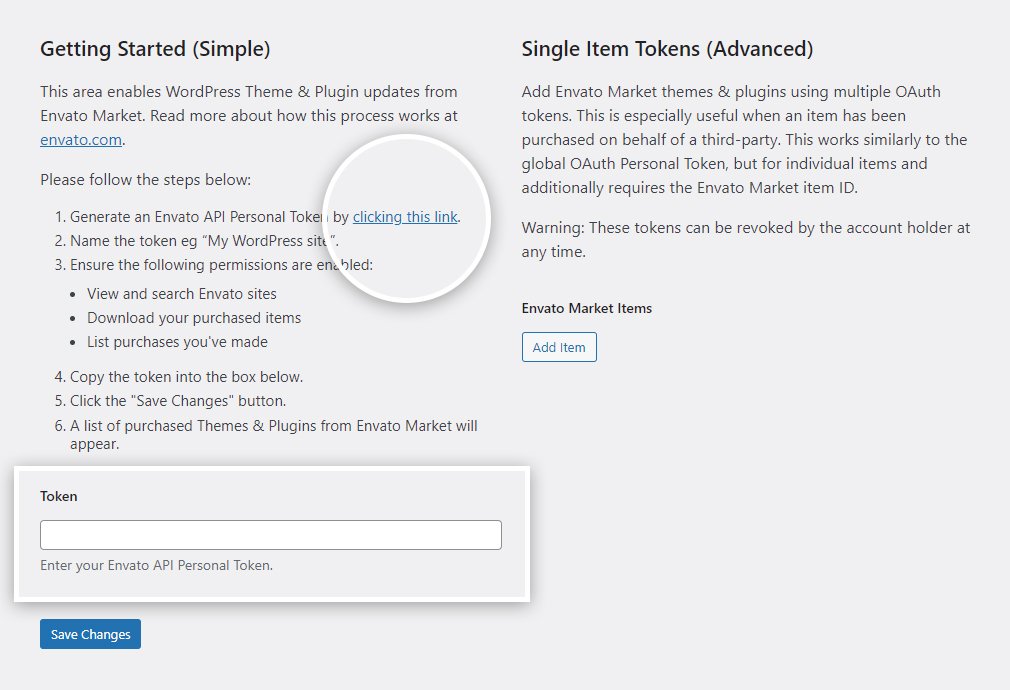Click the "Copy the token into the box" step
The image size is (1010, 690).
click(186, 377)
